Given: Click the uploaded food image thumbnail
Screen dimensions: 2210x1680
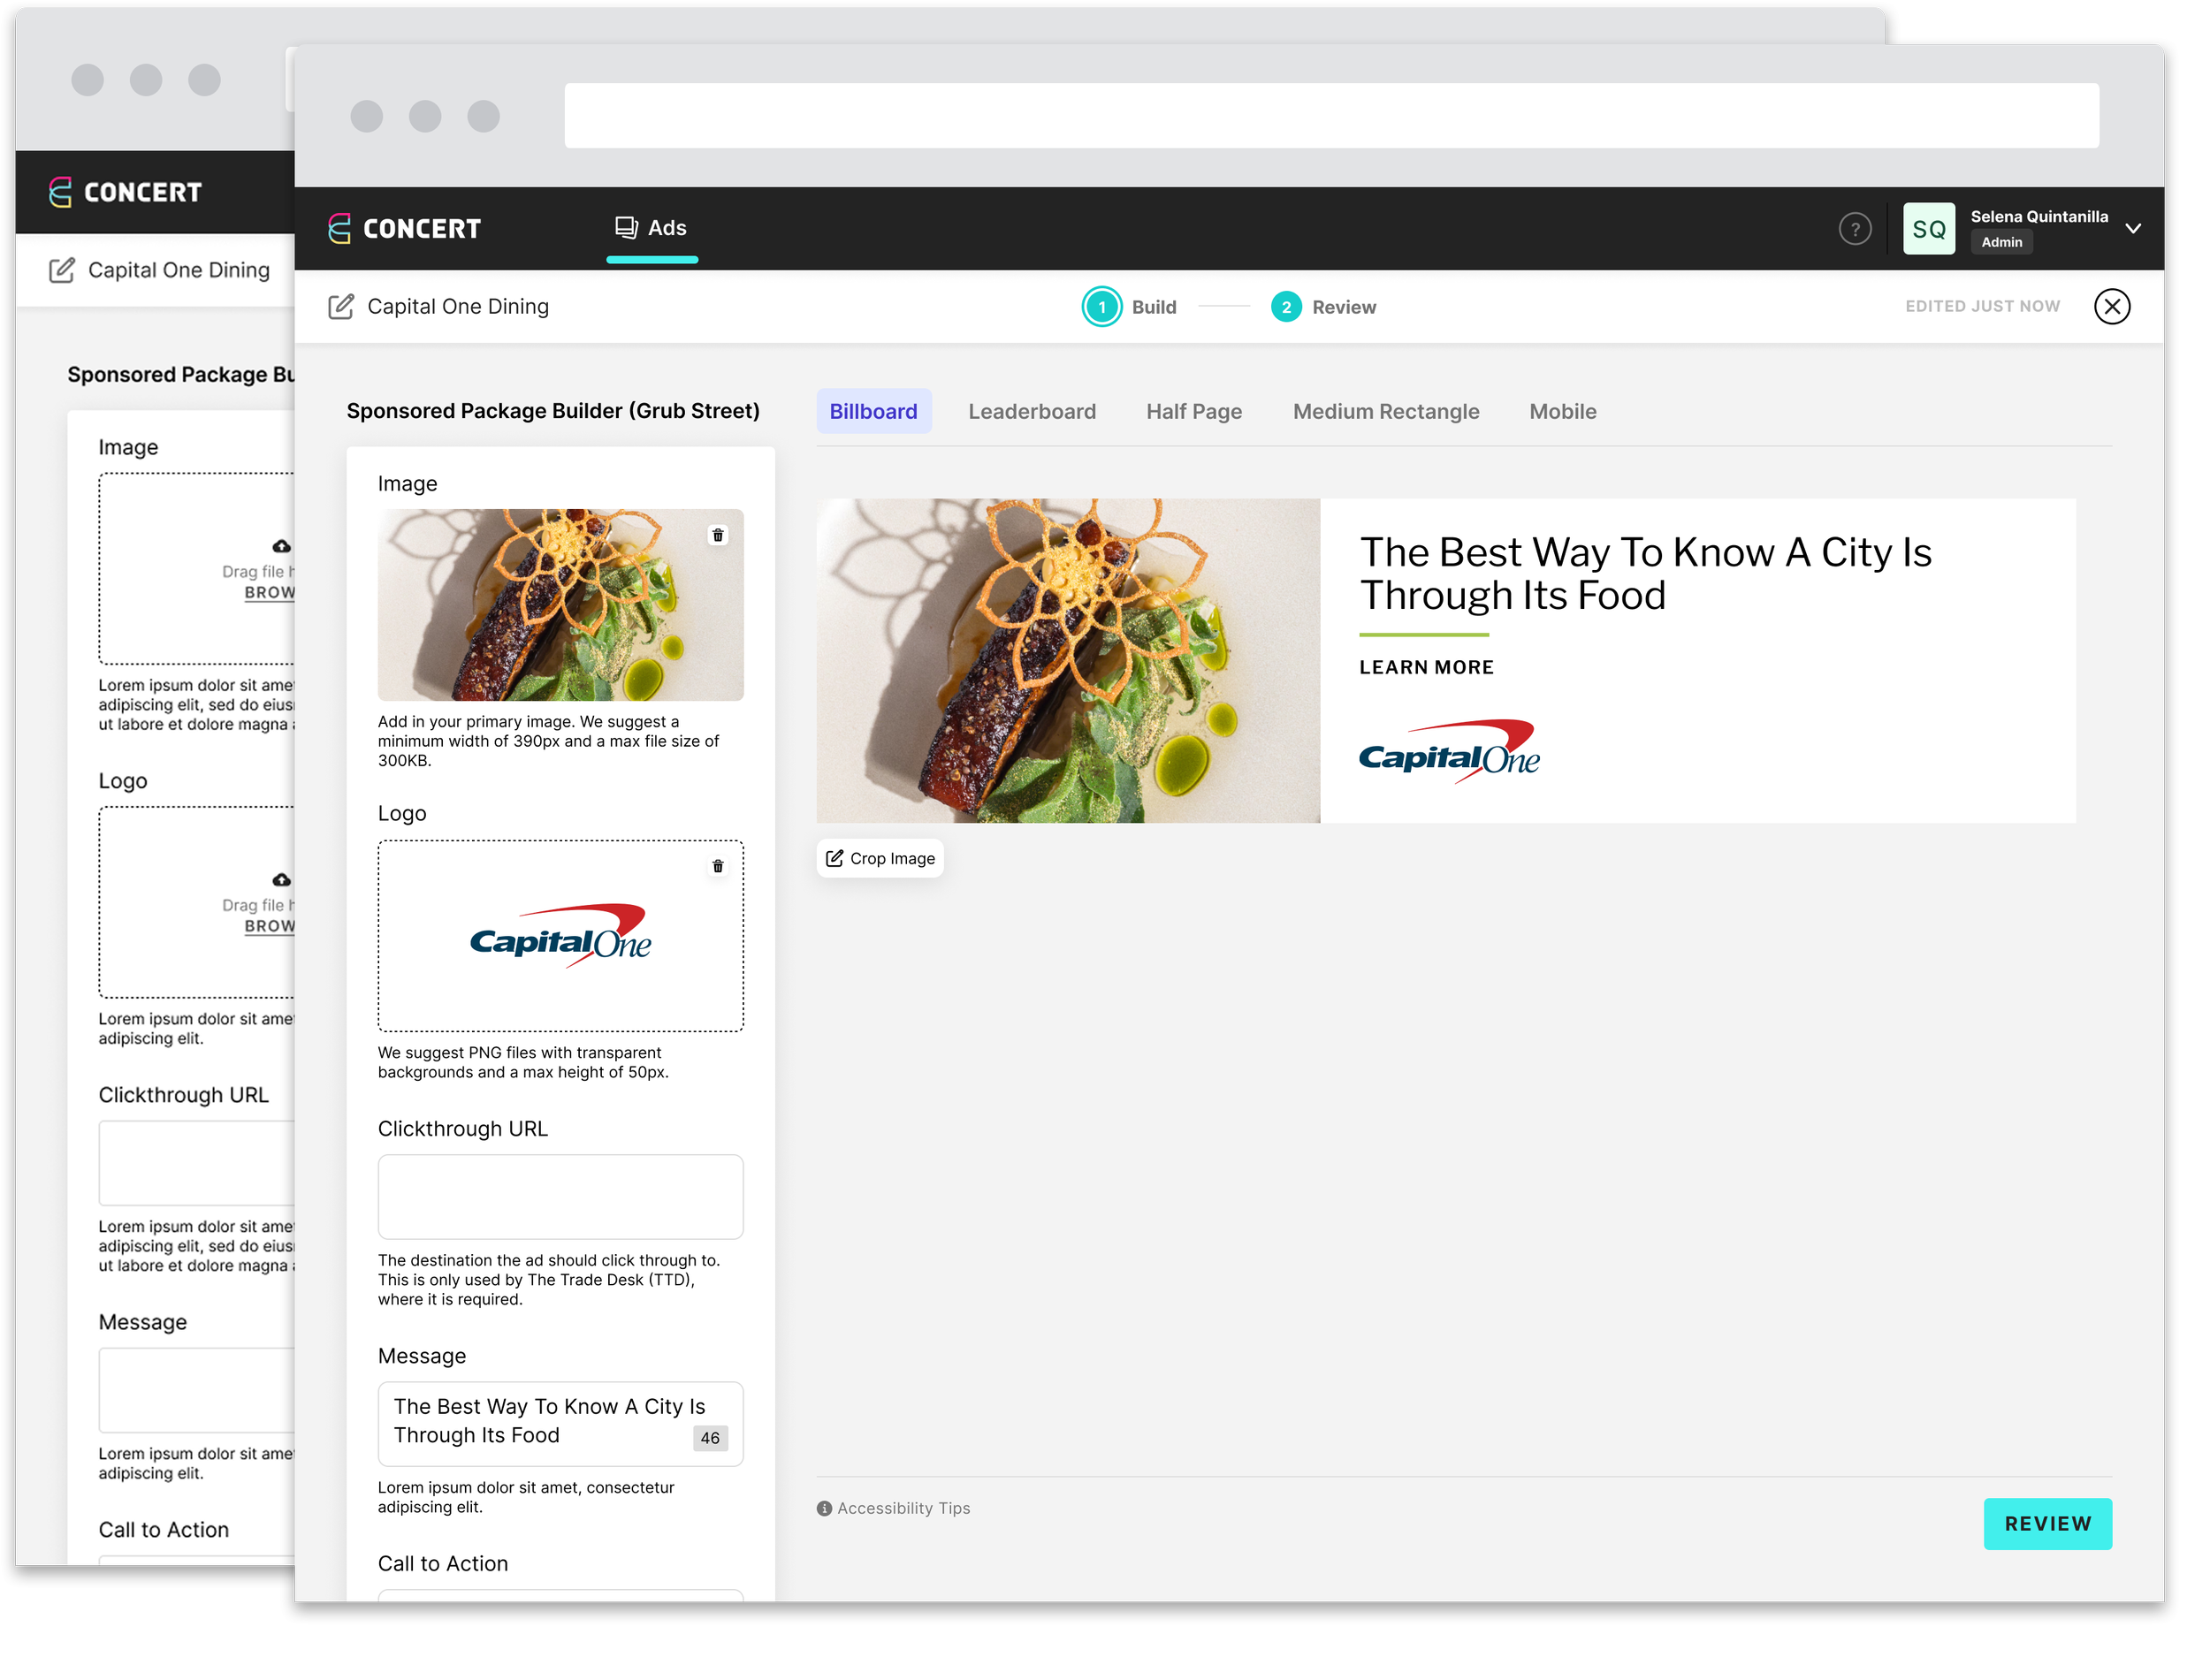Looking at the screenshot, I should click(x=560, y=605).
